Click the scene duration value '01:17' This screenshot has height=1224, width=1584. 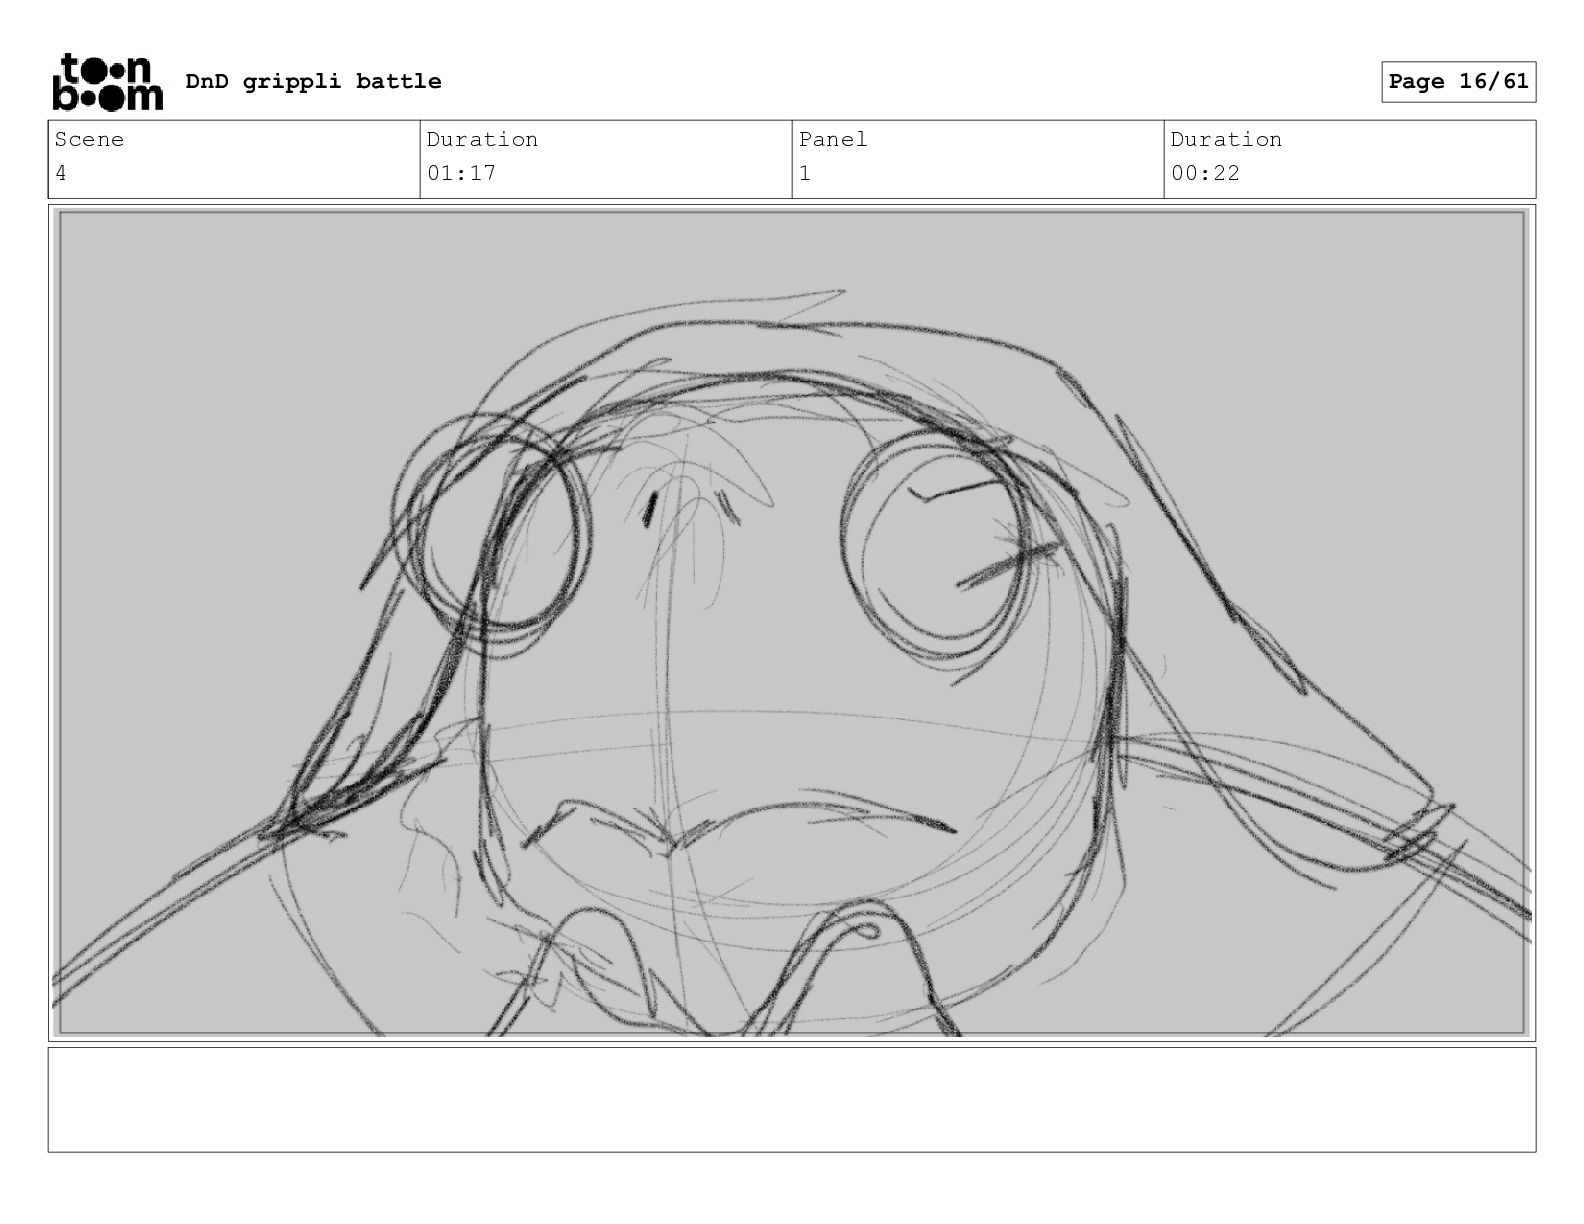461,173
